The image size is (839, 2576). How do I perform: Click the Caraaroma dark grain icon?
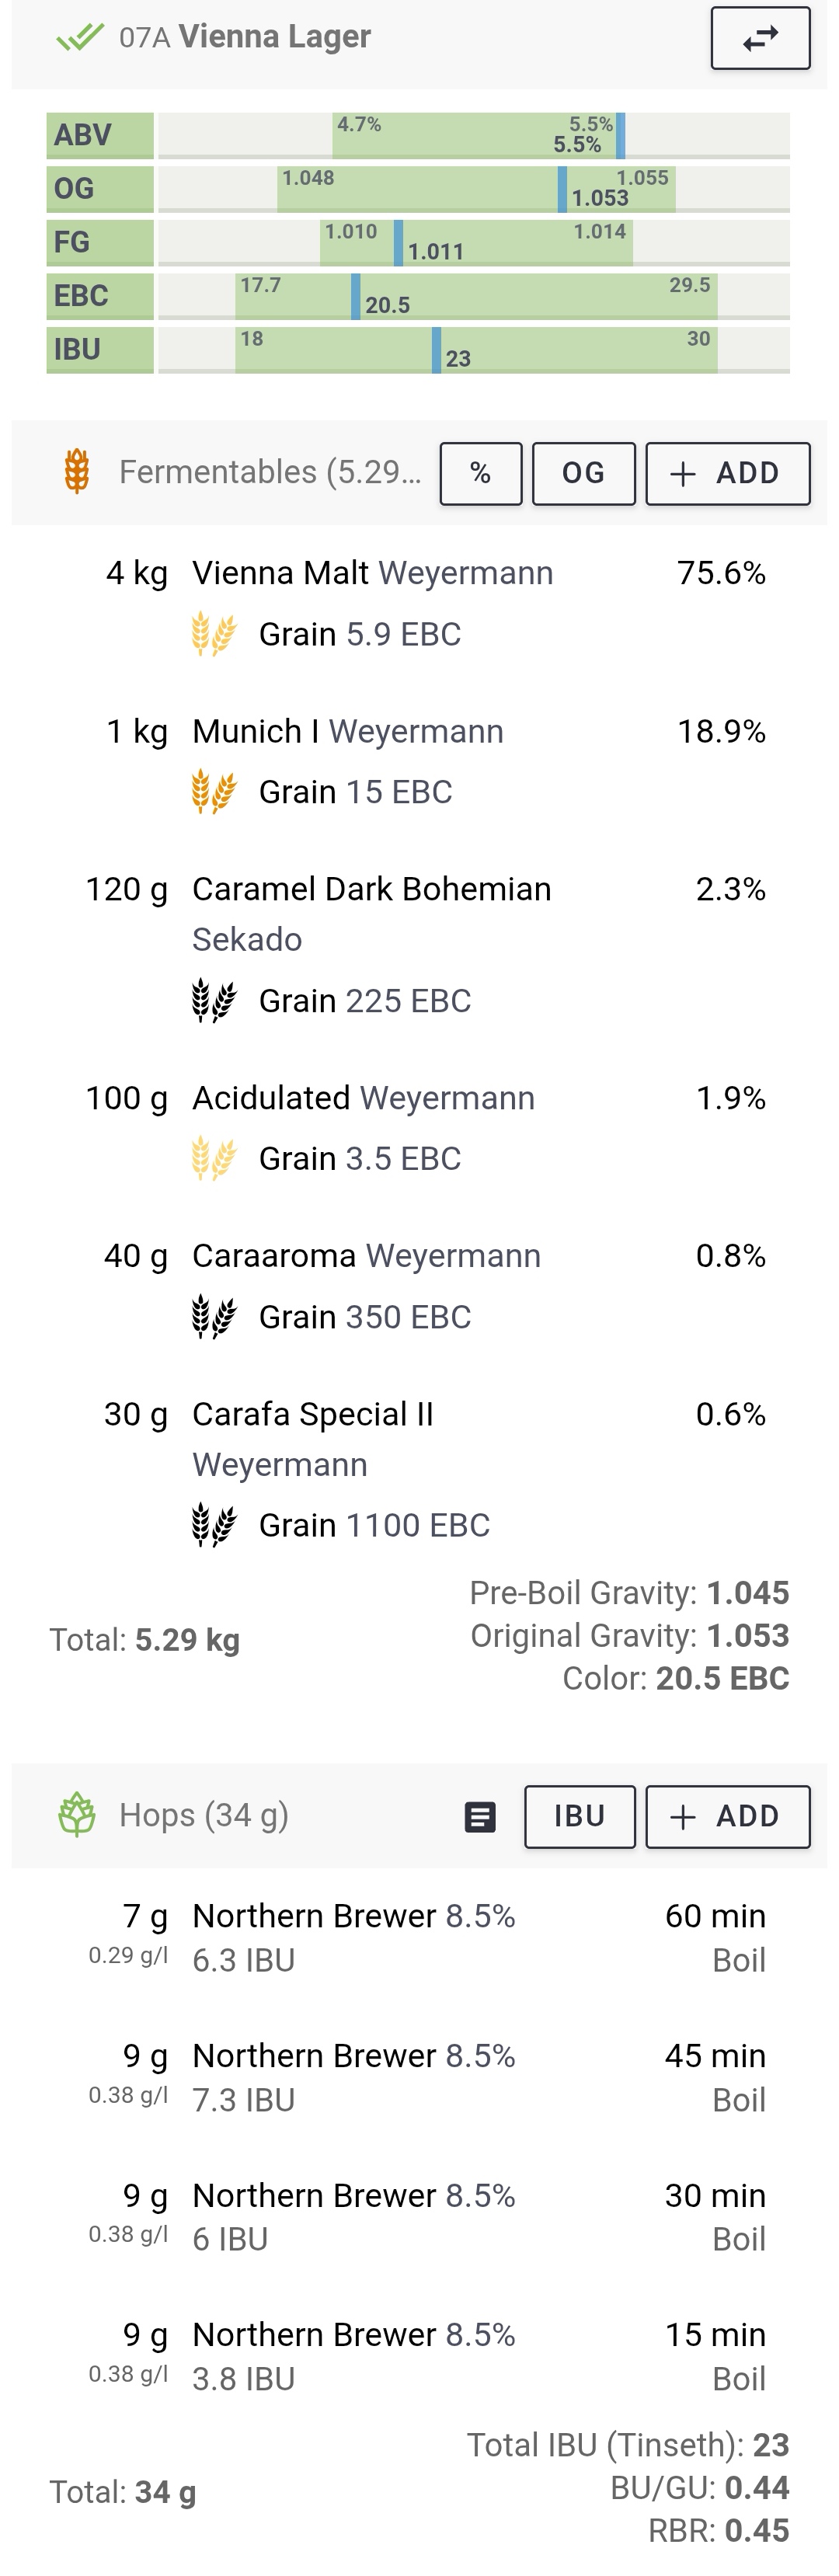[x=214, y=1317]
